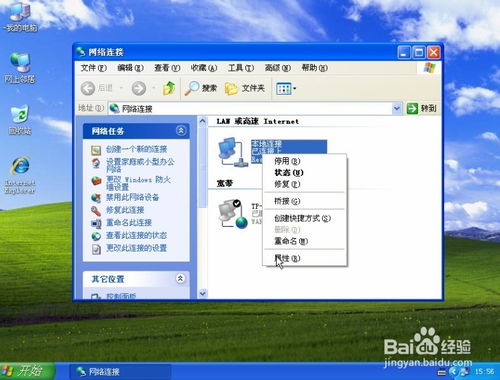Collapse the Network Tasks (网络任务) panel
Image resolution: width=500 pixels, height=380 pixels.
click(181, 130)
